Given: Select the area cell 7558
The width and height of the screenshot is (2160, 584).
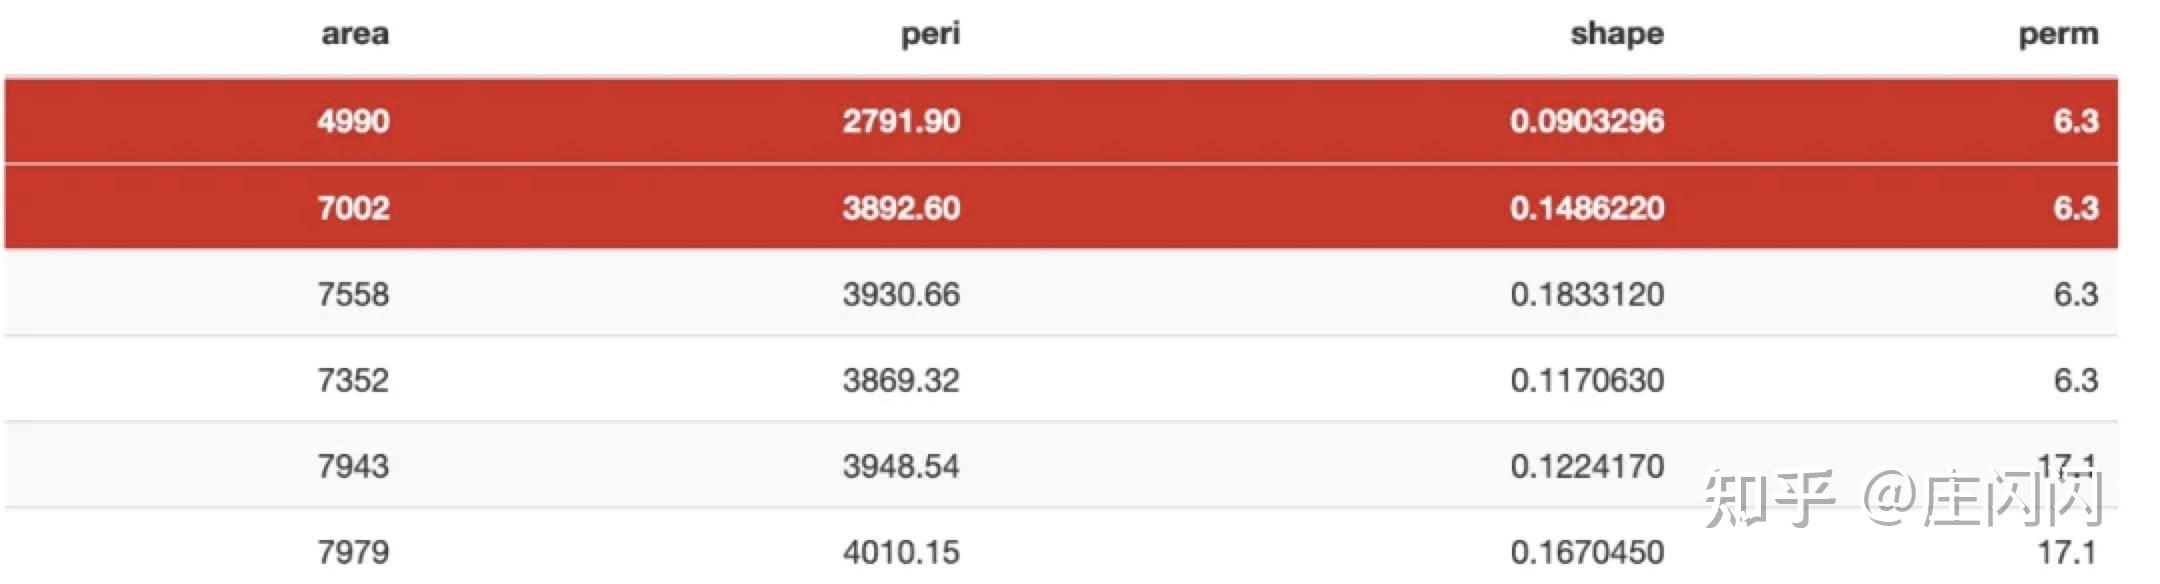Looking at the screenshot, I should [353, 294].
